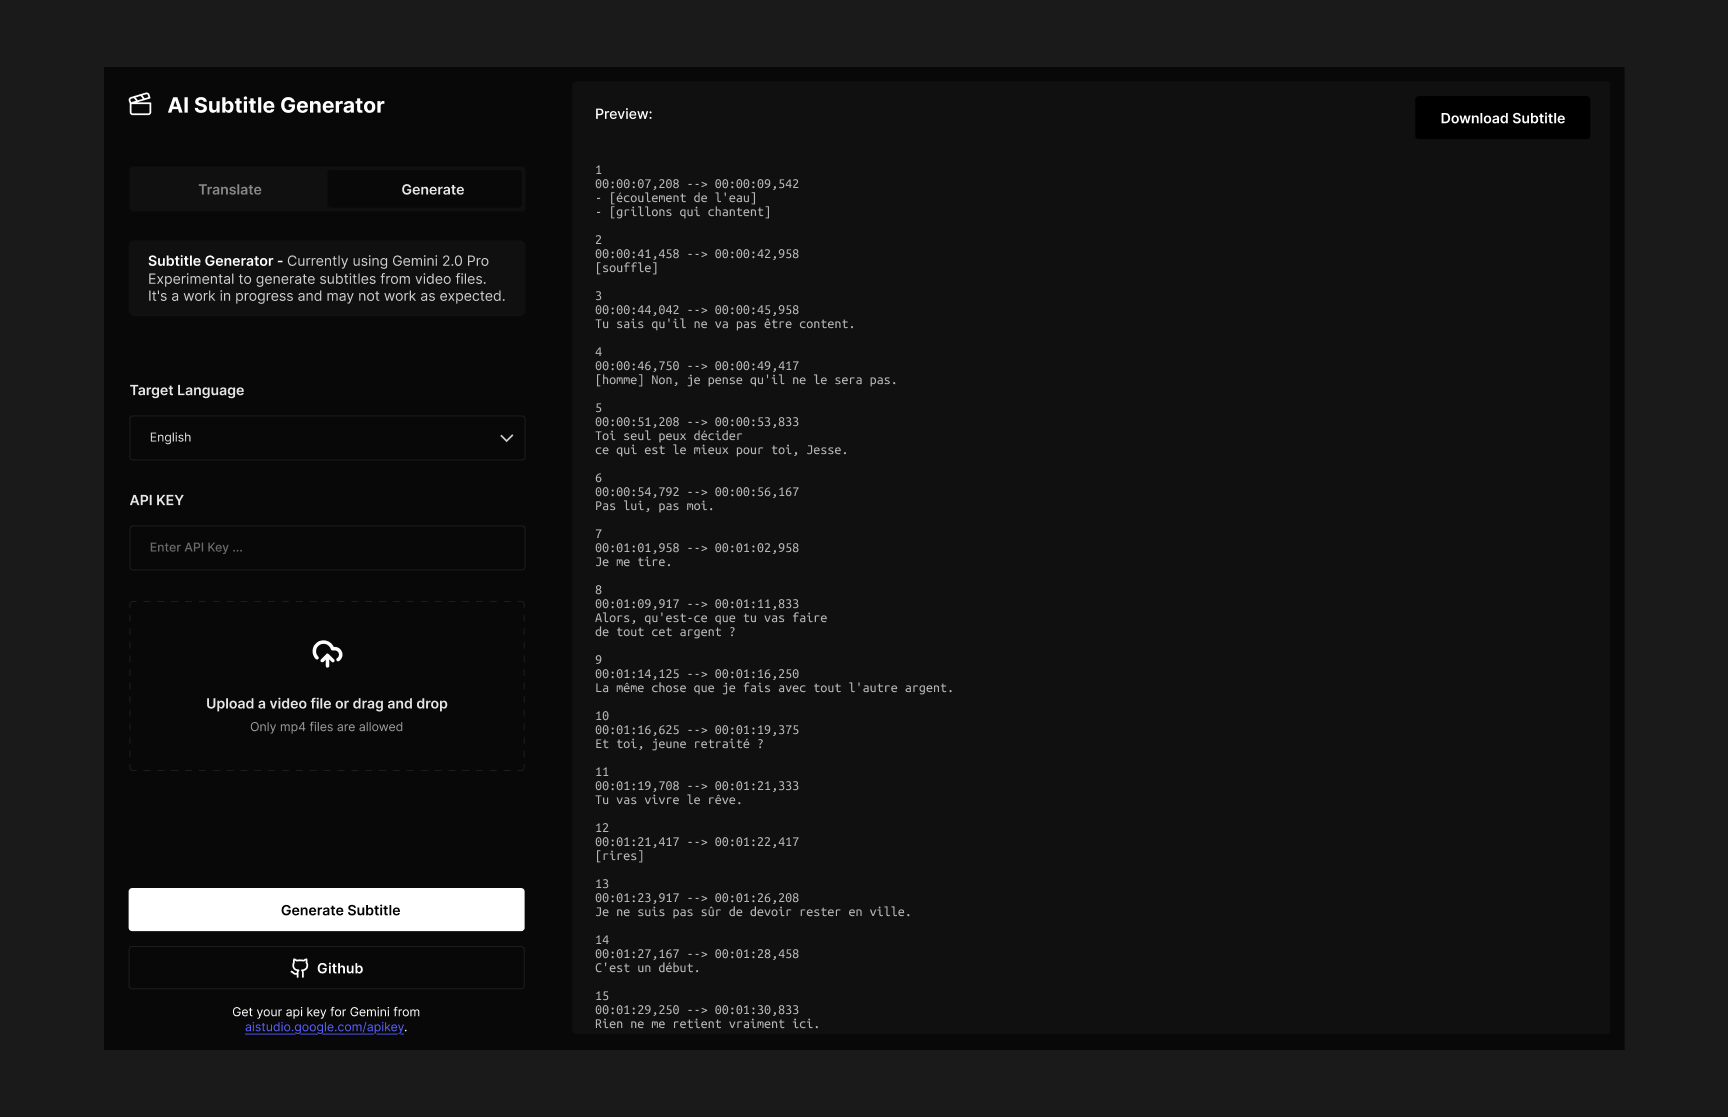Follow the aistudio.google.com/apikey link
This screenshot has height=1117, width=1728.
point(324,1026)
